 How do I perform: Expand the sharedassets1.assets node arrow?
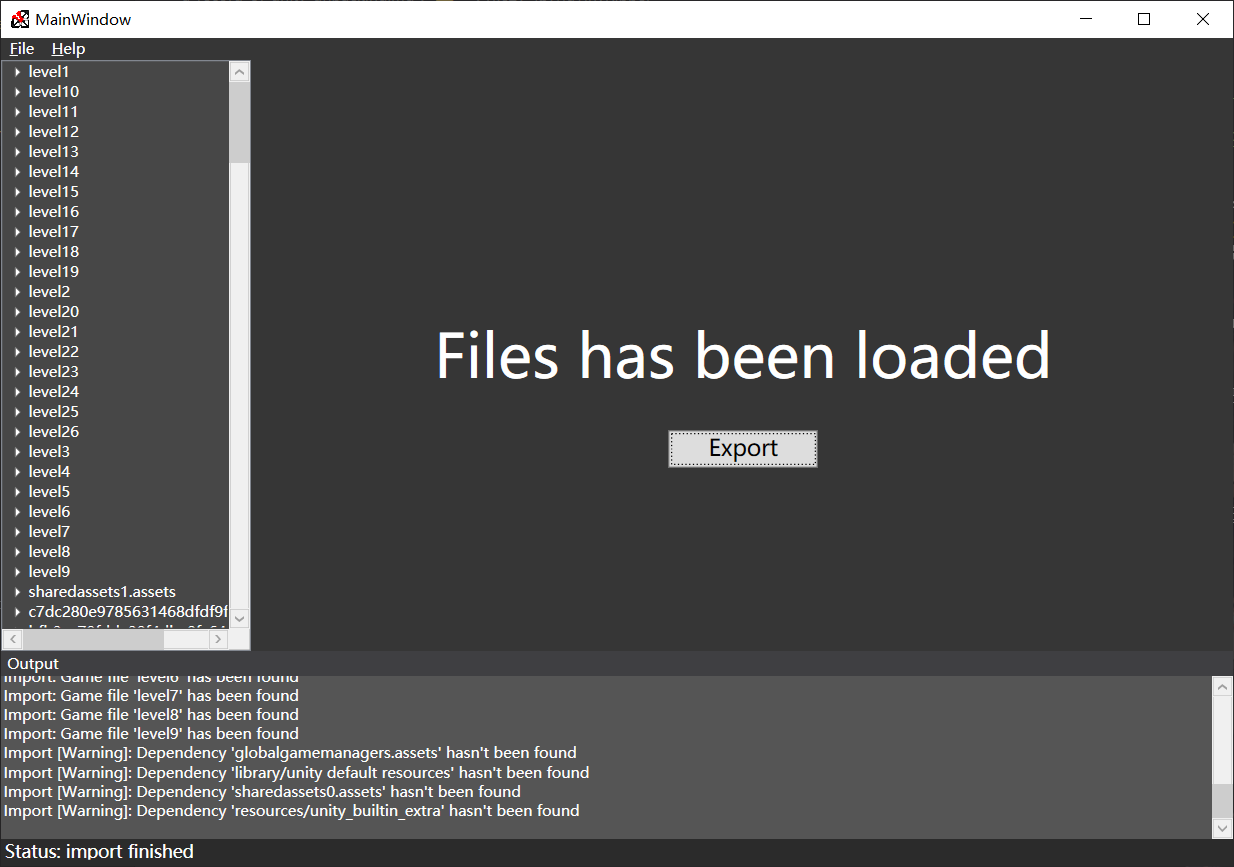click(17, 592)
